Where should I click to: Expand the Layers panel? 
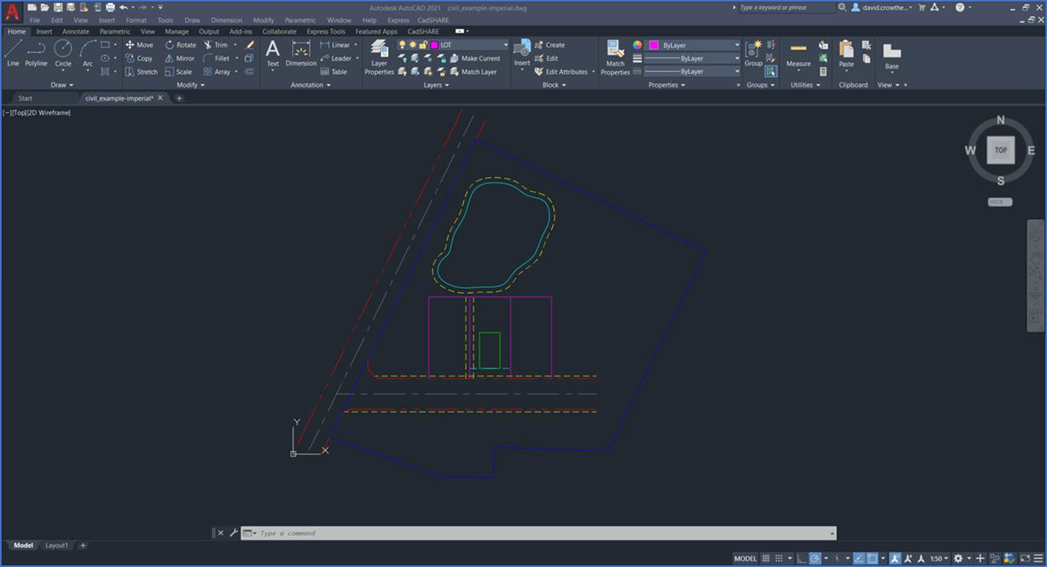[x=436, y=85]
